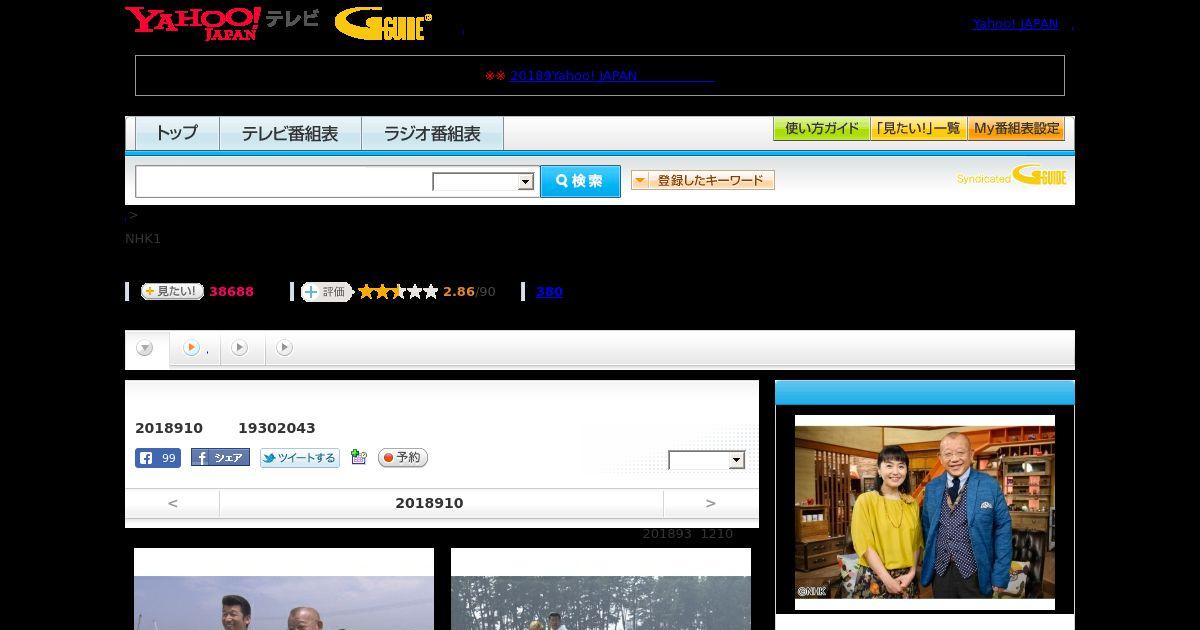1200x630 pixels.
Task: Rate with the first star
Action: 366,292
